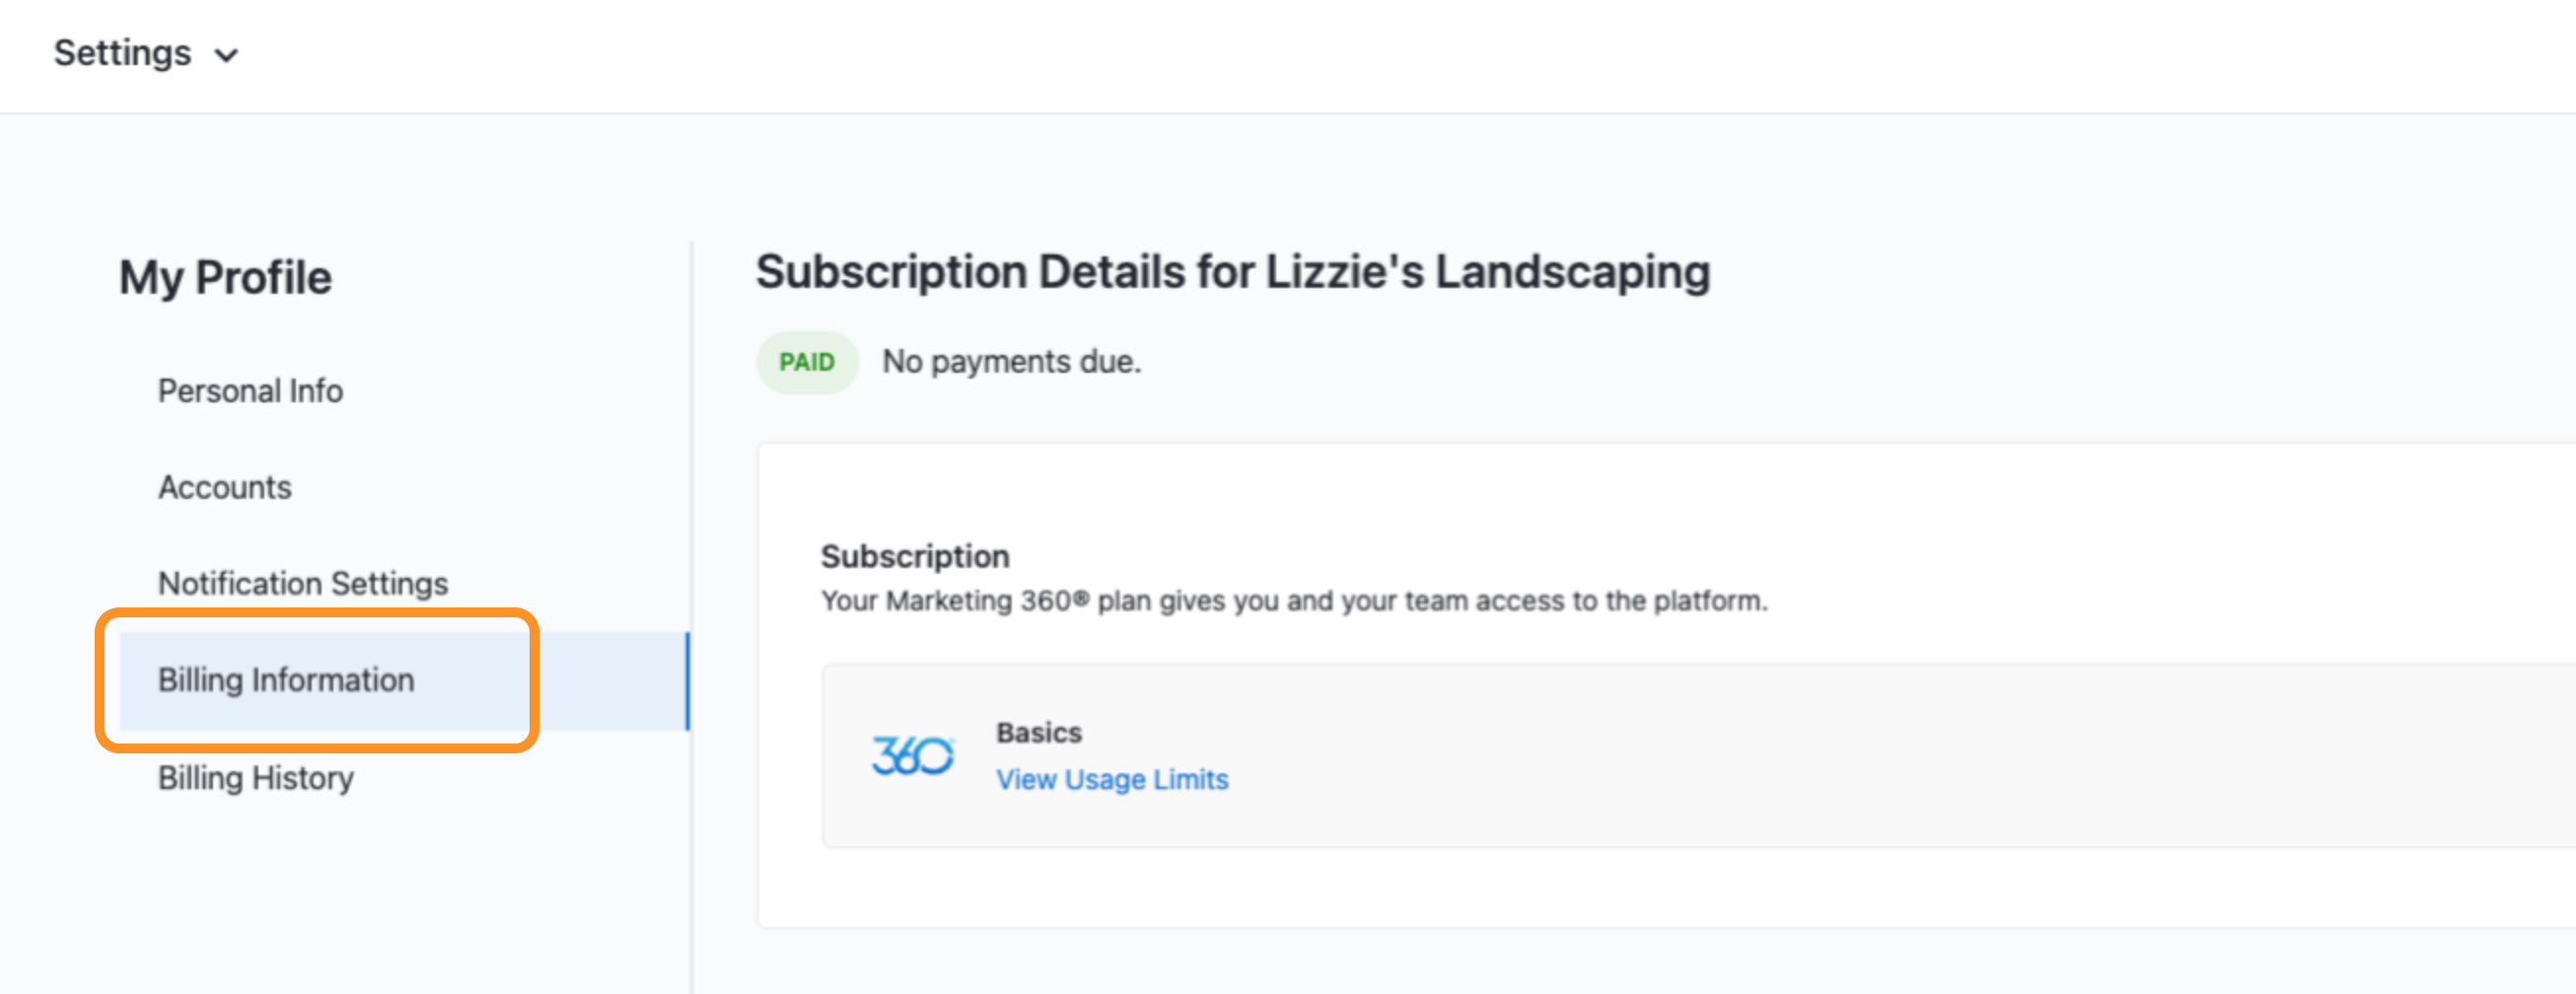Screen dimensions: 2576x994
Task: Click the Marketing 360 logo icon
Action: click(912, 755)
